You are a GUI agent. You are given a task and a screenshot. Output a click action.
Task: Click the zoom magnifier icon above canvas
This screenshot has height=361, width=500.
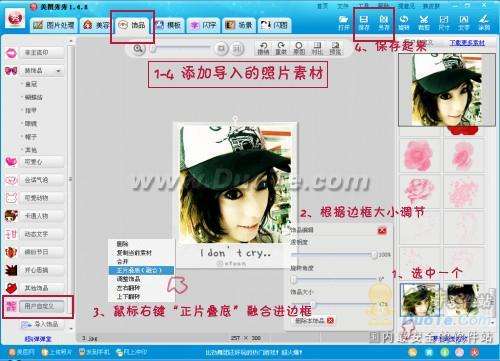coord(138,49)
